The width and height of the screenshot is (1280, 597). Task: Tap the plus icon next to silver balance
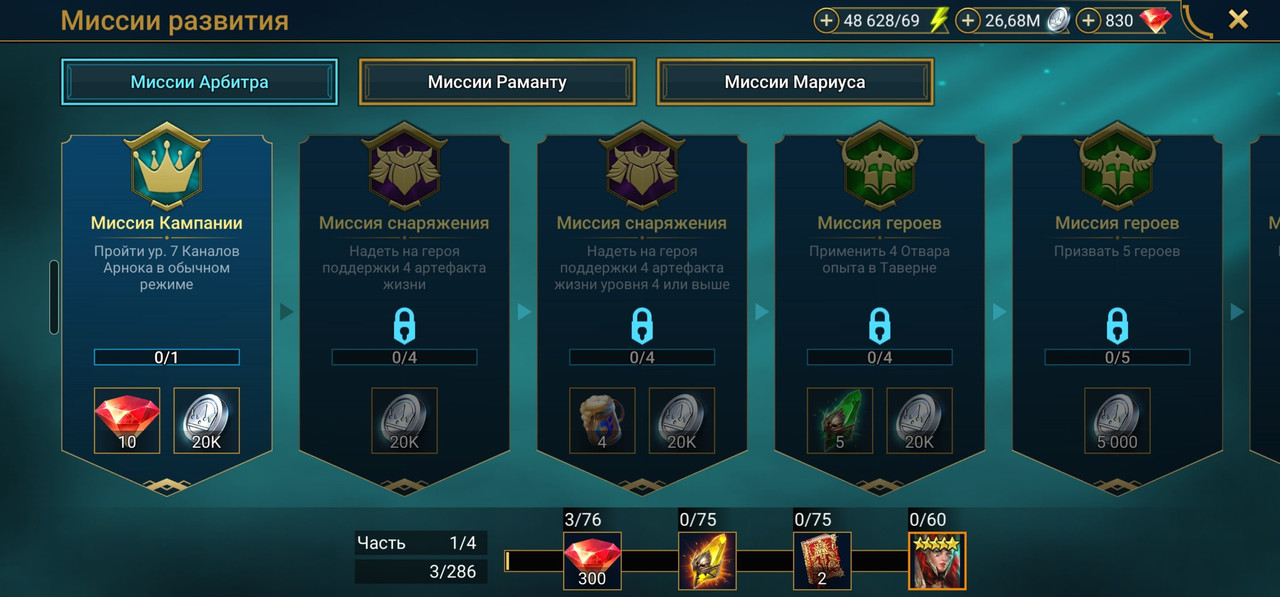[968, 20]
